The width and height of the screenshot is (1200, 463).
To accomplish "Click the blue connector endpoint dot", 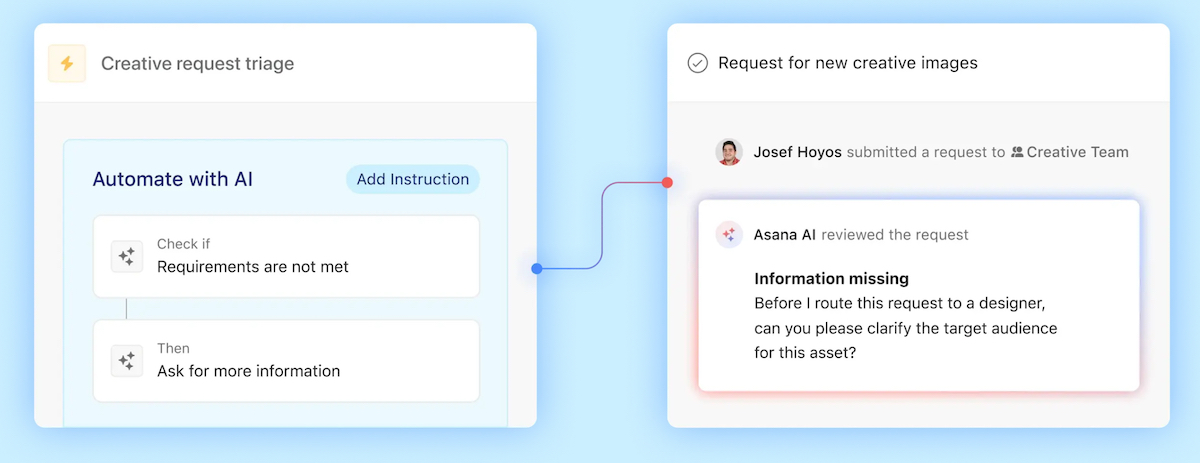I will [537, 268].
